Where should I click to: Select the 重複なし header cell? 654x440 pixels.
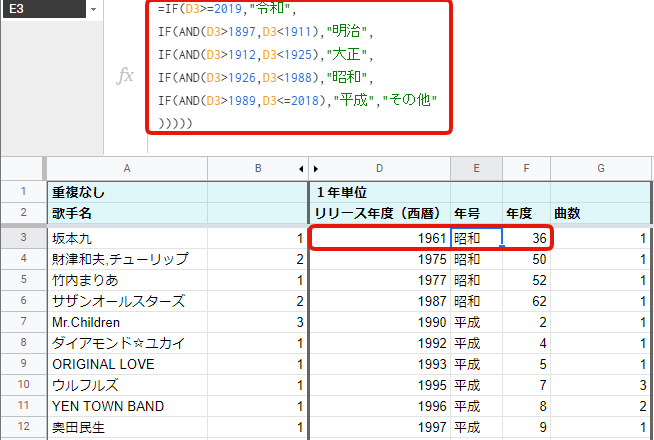tap(126, 191)
